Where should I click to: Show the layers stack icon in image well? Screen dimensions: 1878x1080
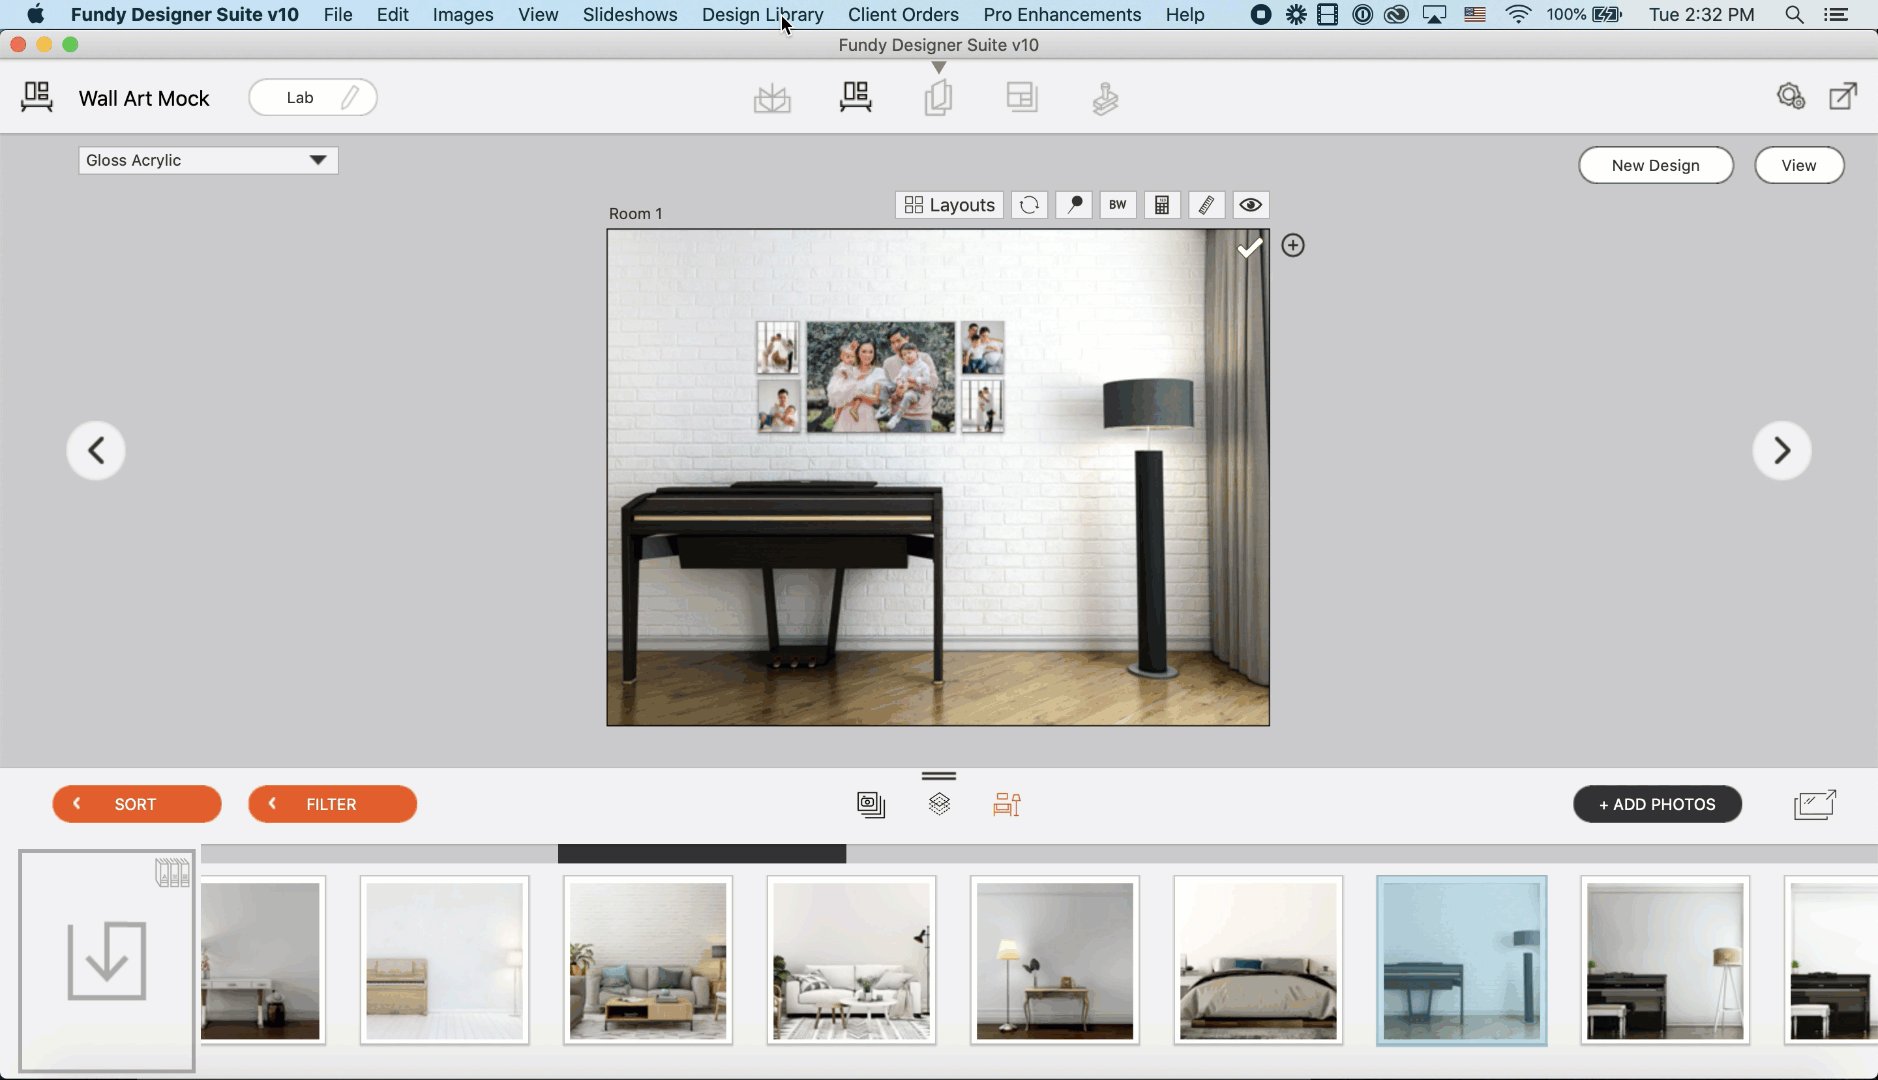(x=939, y=804)
